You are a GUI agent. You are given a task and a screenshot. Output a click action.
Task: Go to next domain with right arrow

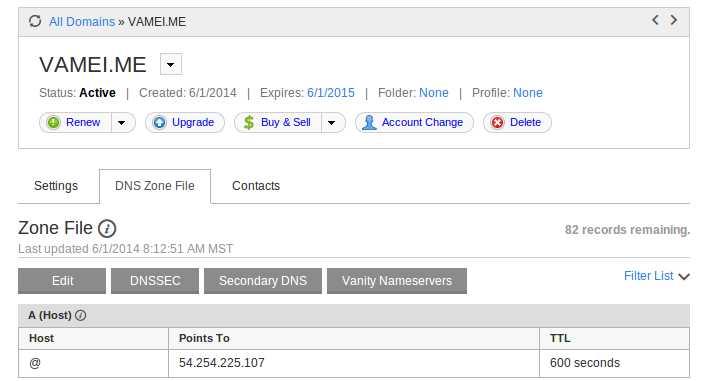pos(673,20)
